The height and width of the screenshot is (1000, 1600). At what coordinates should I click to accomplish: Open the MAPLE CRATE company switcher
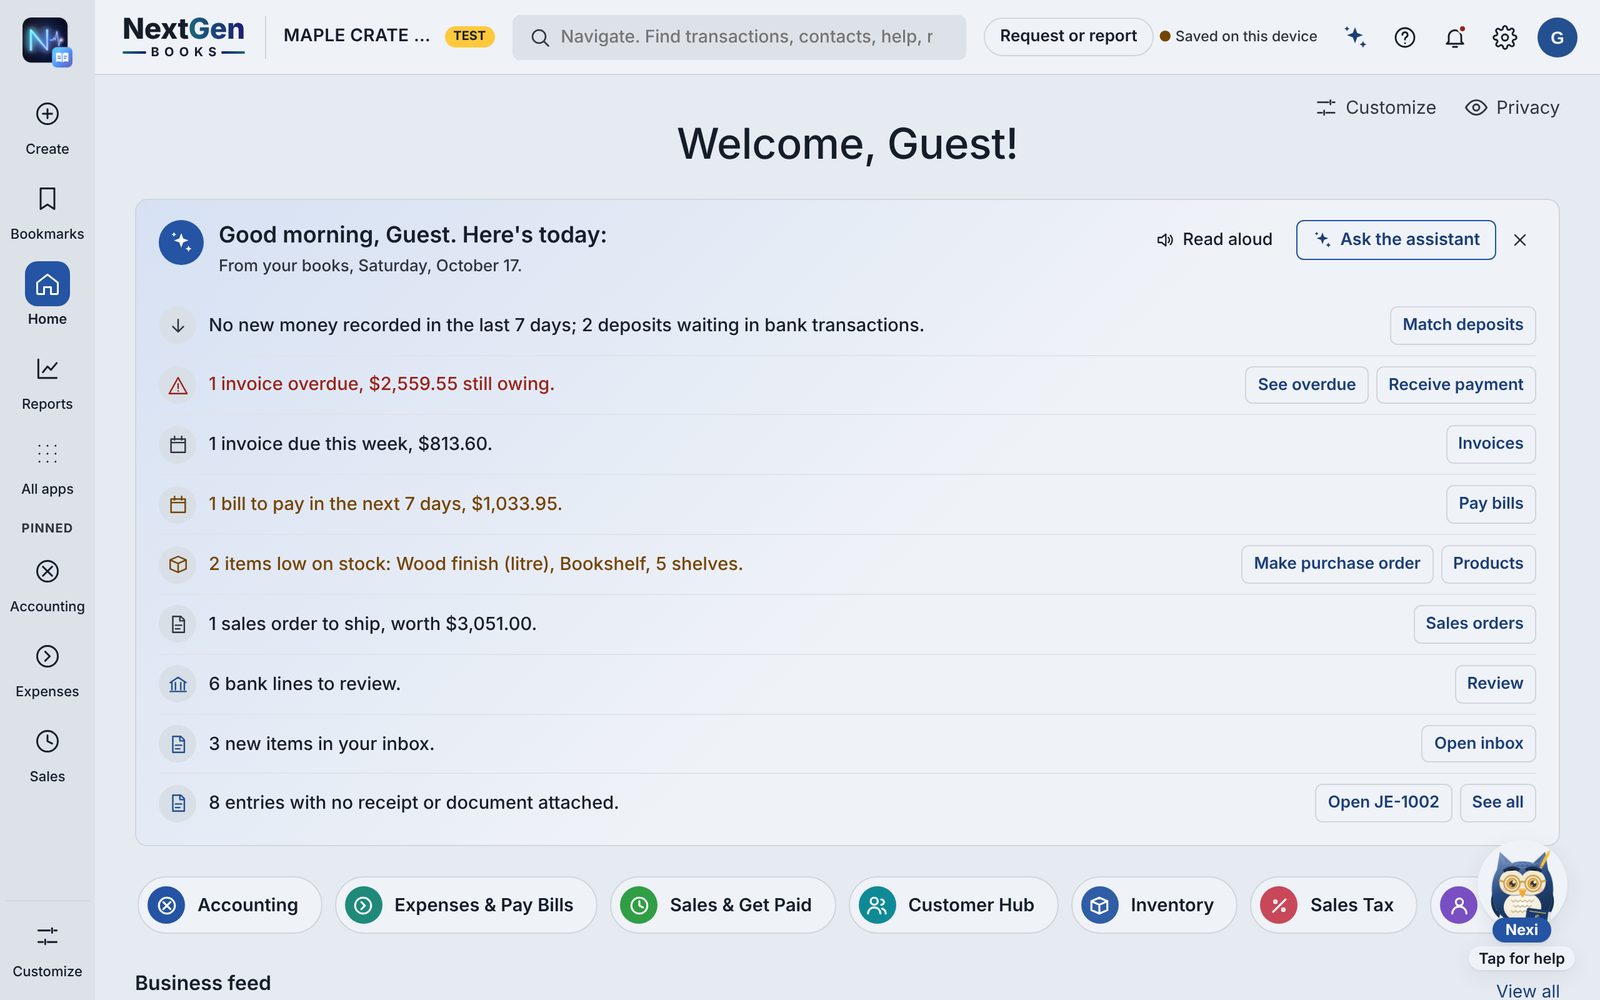tap(357, 36)
